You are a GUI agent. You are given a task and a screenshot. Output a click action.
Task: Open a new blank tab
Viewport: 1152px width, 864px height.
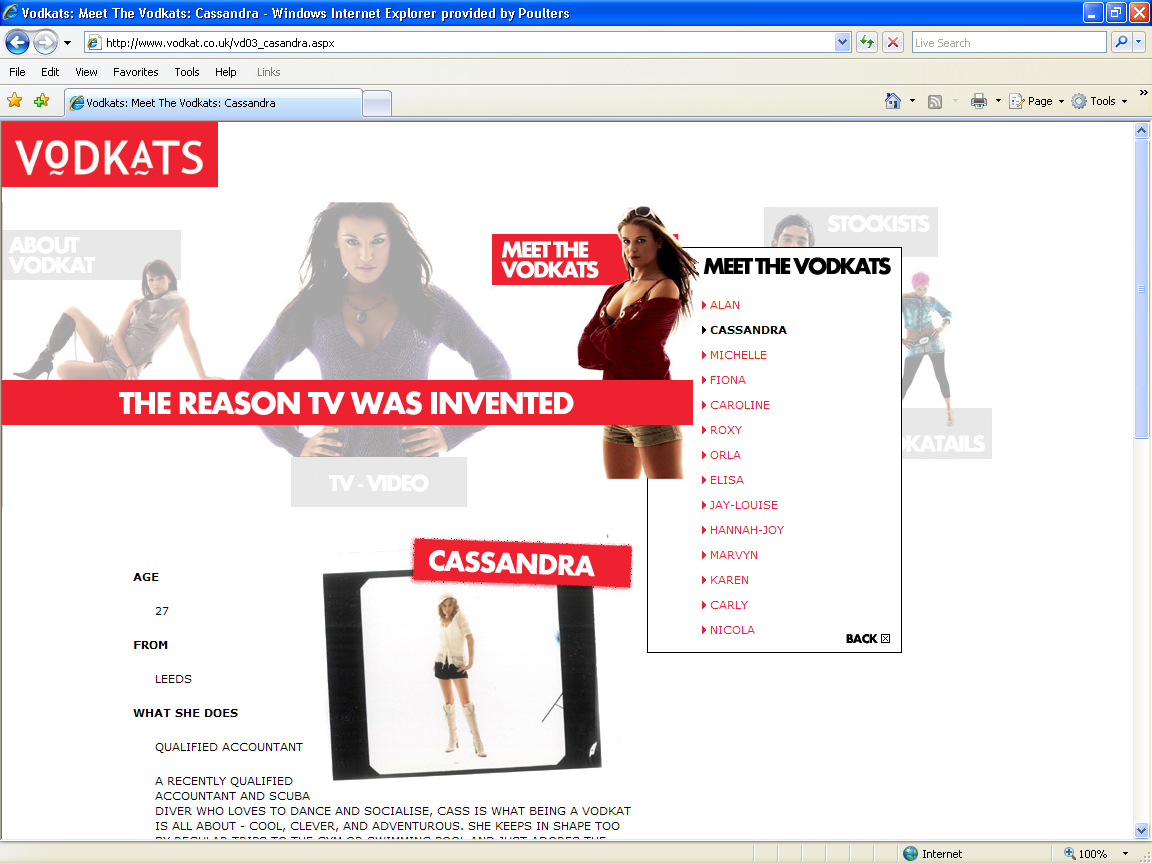[377, 104]
